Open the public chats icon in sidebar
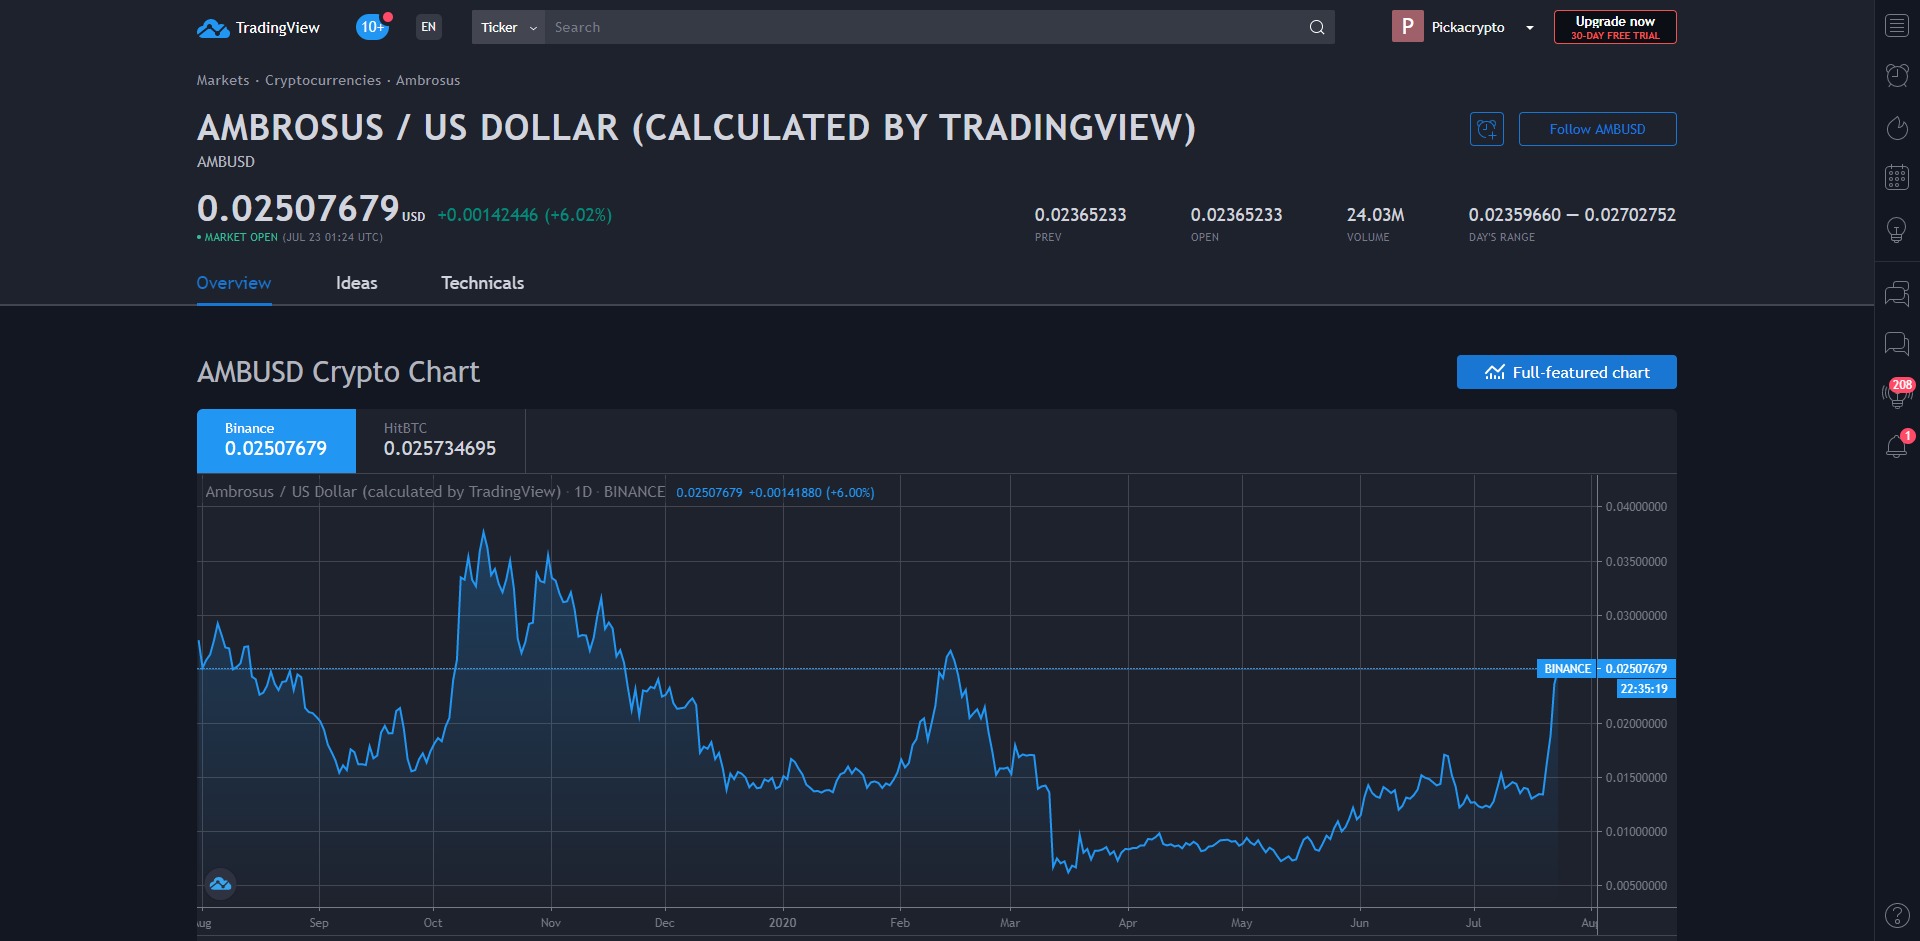 point(1897,294)
